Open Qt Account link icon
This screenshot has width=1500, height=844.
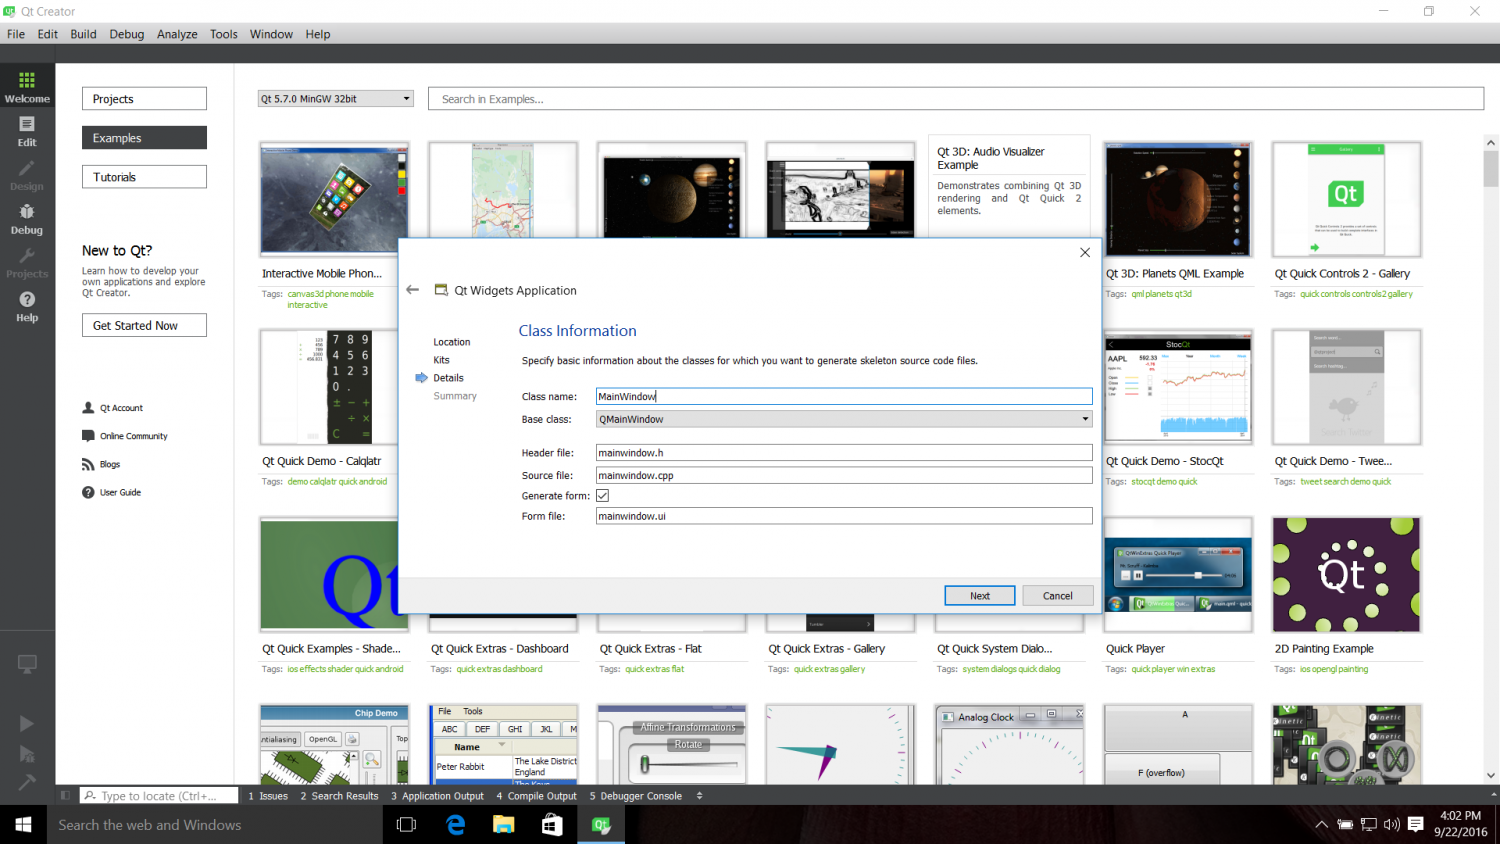(x=88, y=408)
